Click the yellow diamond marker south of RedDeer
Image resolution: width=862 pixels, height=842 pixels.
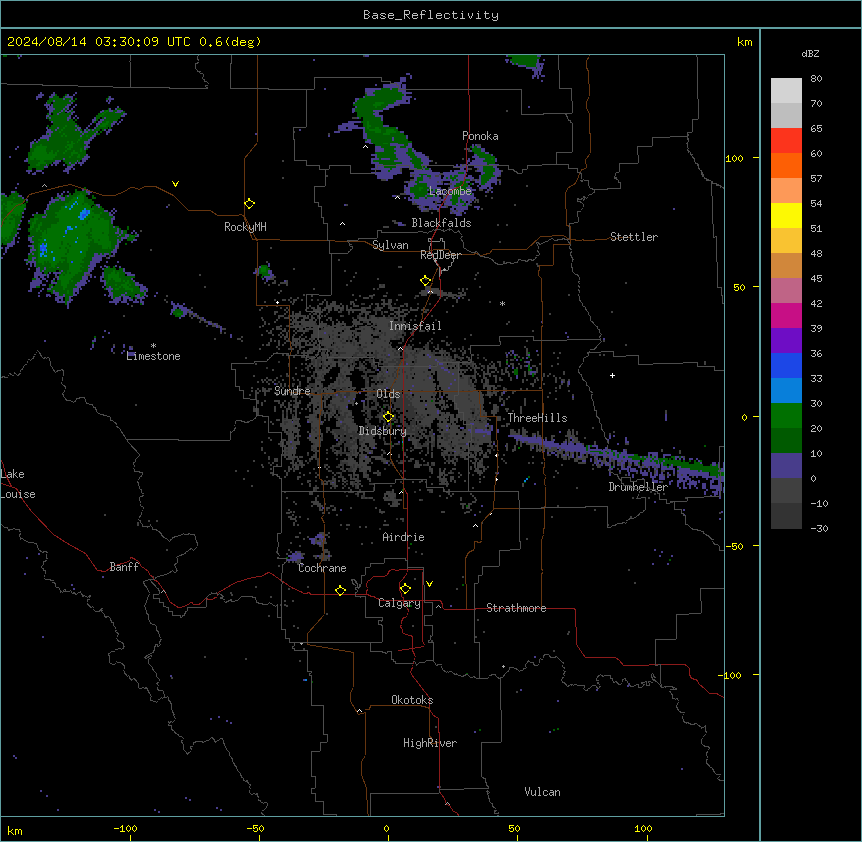[425, 281]
